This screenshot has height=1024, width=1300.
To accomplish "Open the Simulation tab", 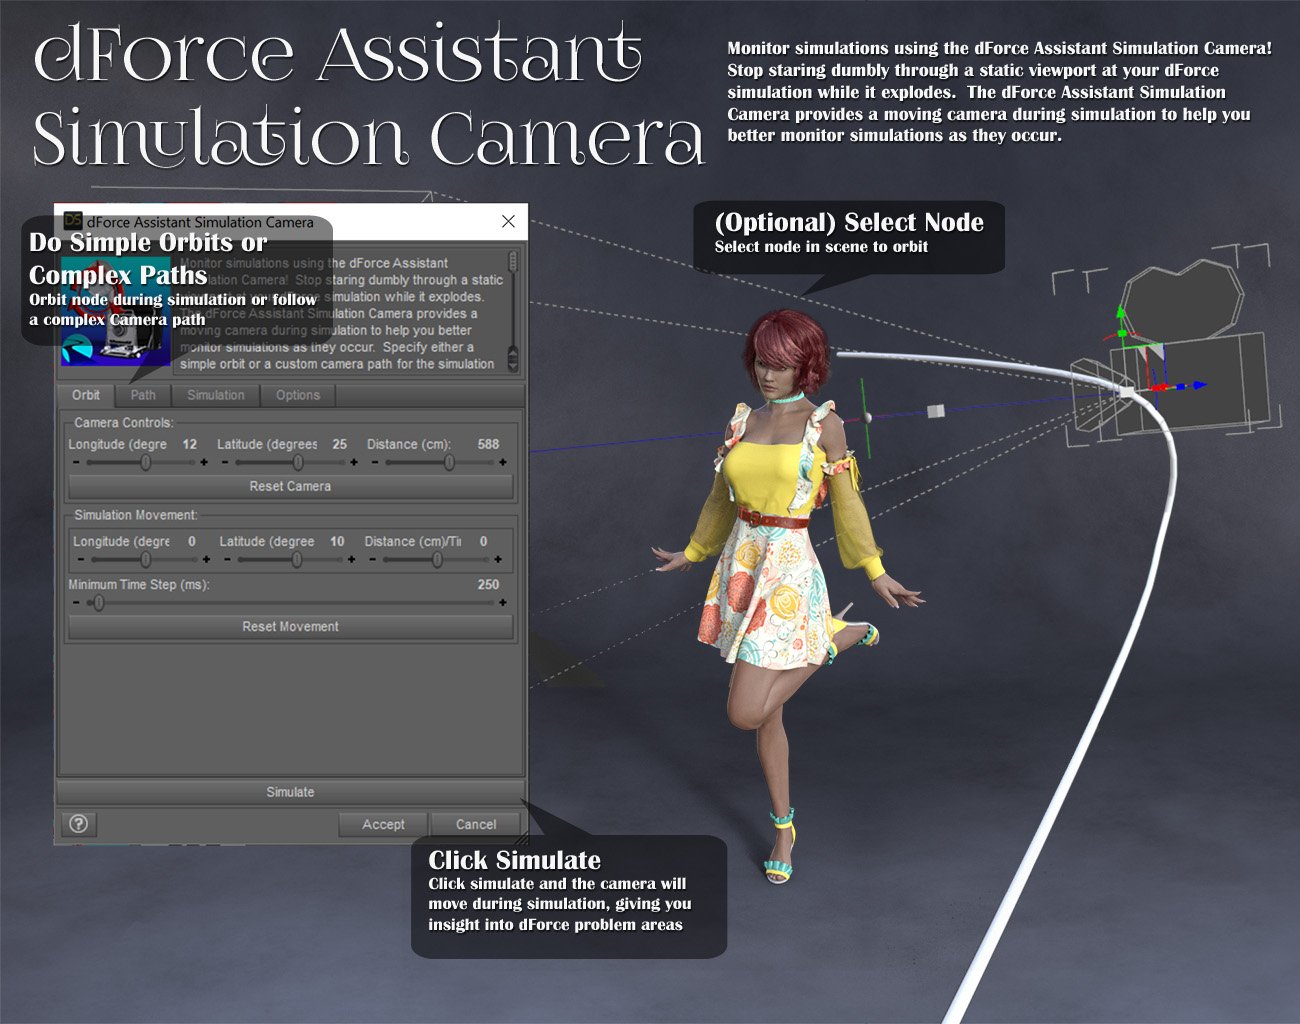I will 216,395.
